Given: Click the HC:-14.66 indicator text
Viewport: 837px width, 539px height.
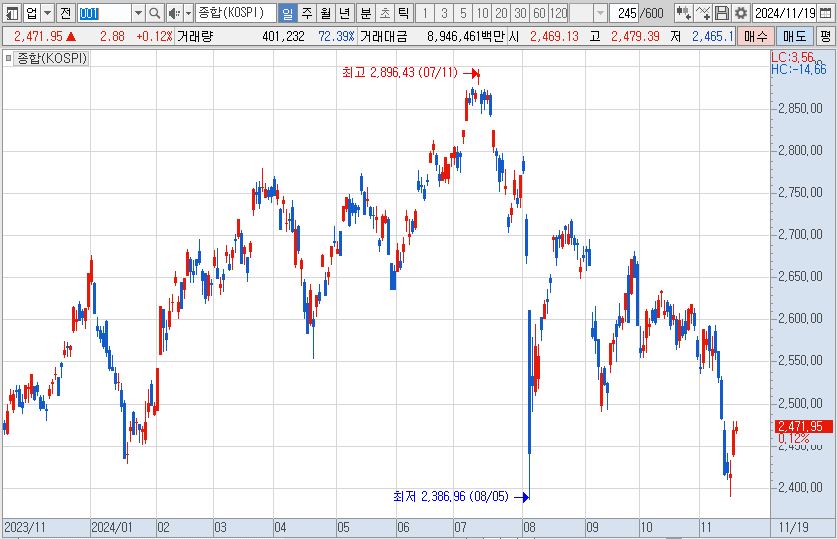Looking at the screenshot, I should (799, 69).
